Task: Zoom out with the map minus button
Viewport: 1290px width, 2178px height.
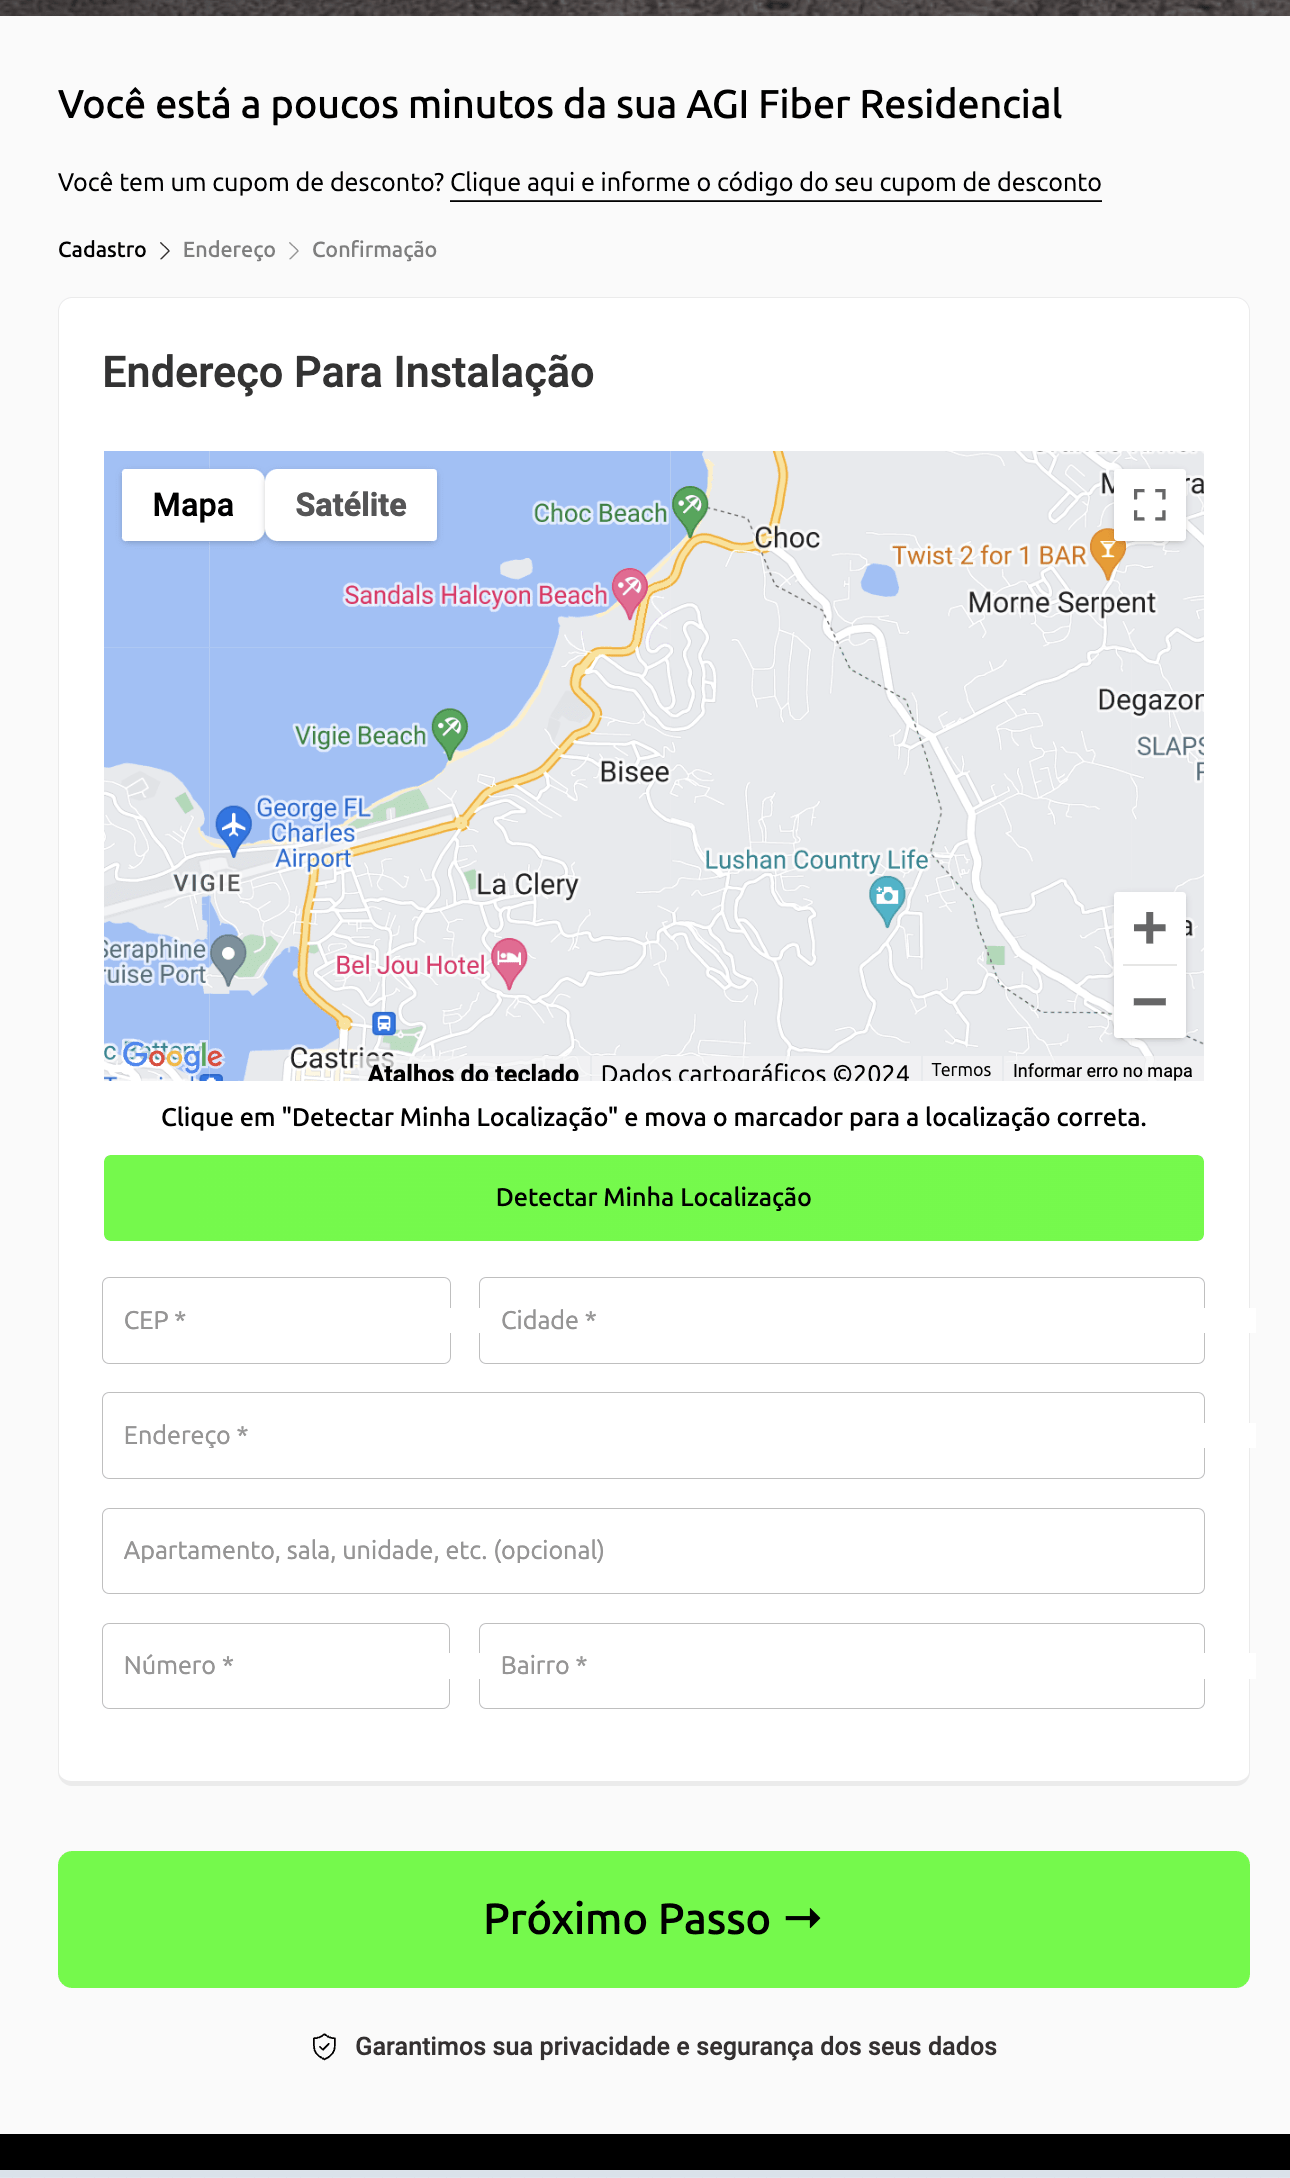Action: pyautogui.click(x=1149, y=1001)
